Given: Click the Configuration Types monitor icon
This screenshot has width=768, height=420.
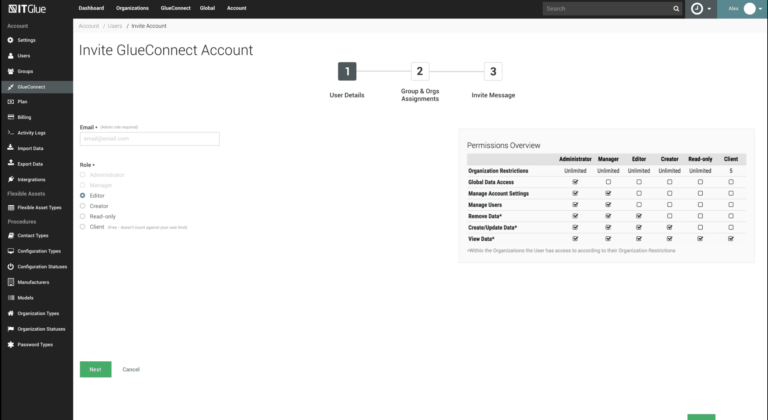Looking at the screenshot, I should pyautogui.click(x=10, y=251).
